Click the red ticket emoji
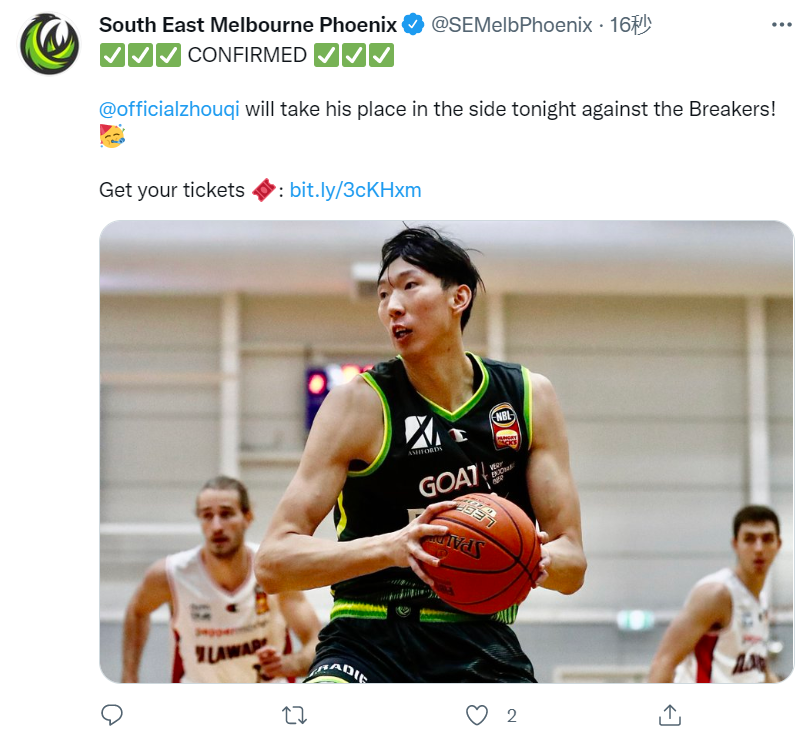Viewport: 812px width, 741px height. pyautogui.click(x=264, y=190)
